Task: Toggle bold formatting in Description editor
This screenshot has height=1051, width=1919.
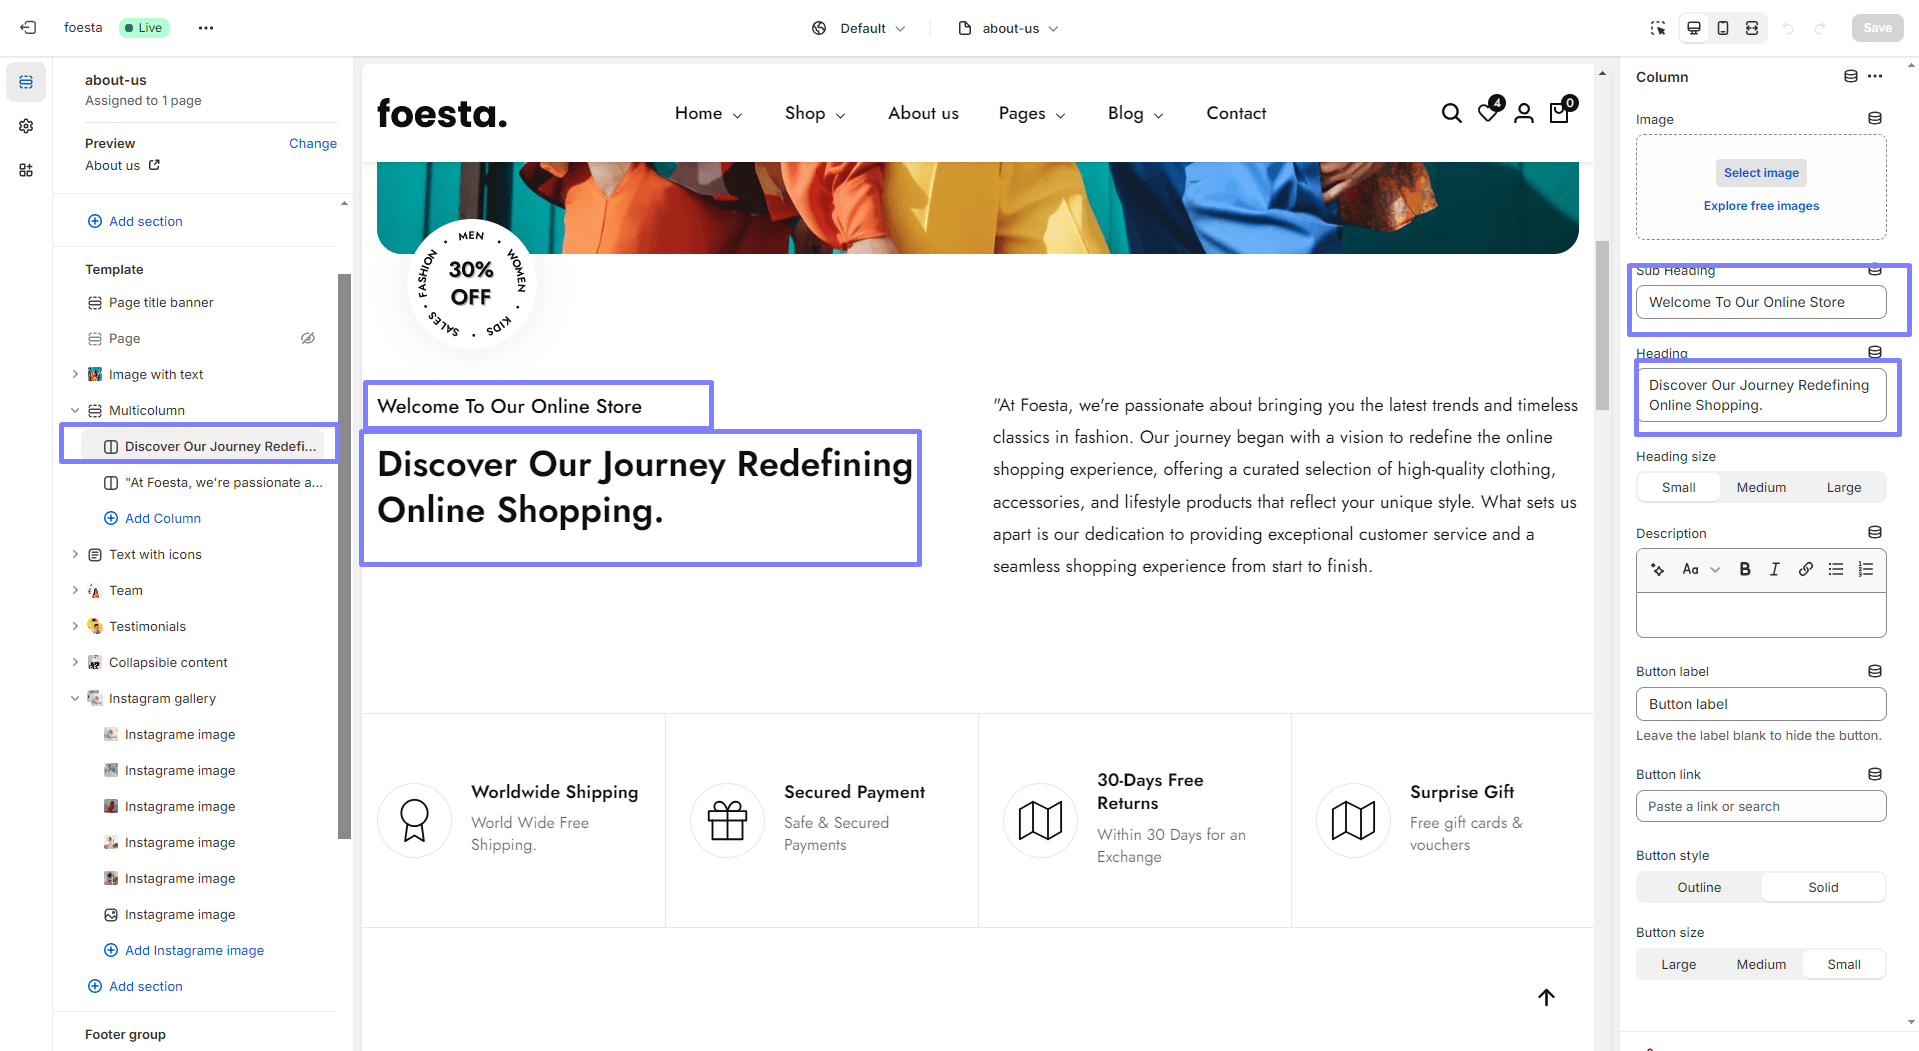Action: (x=1745, y=569)
